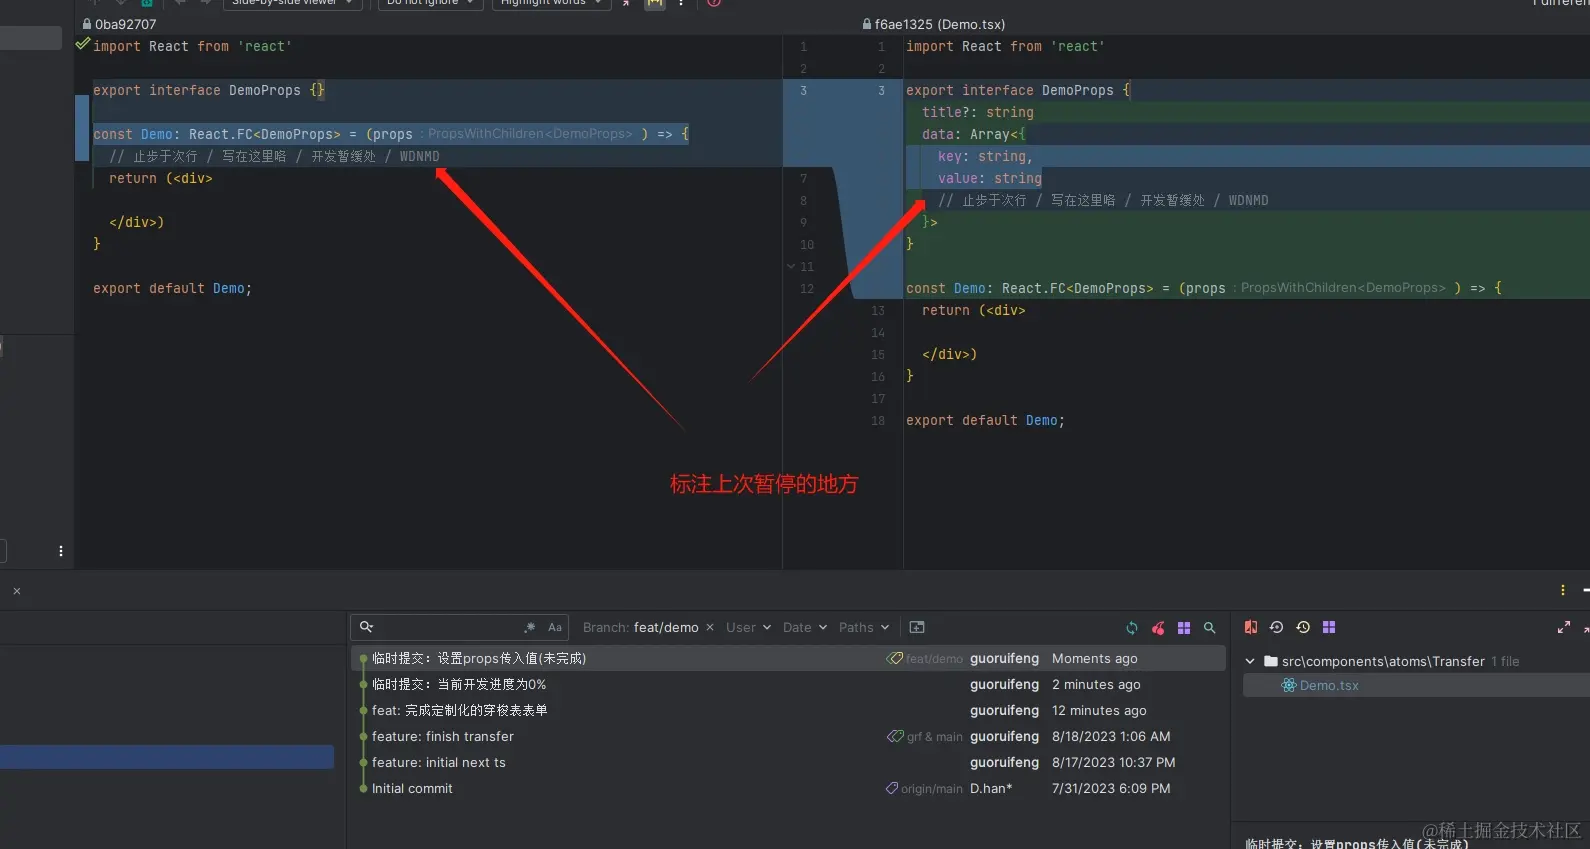Viewport: 1590px width, 849px height.
Task: Click 'export default Demo;' in the left diff pane
Action: 172,288
